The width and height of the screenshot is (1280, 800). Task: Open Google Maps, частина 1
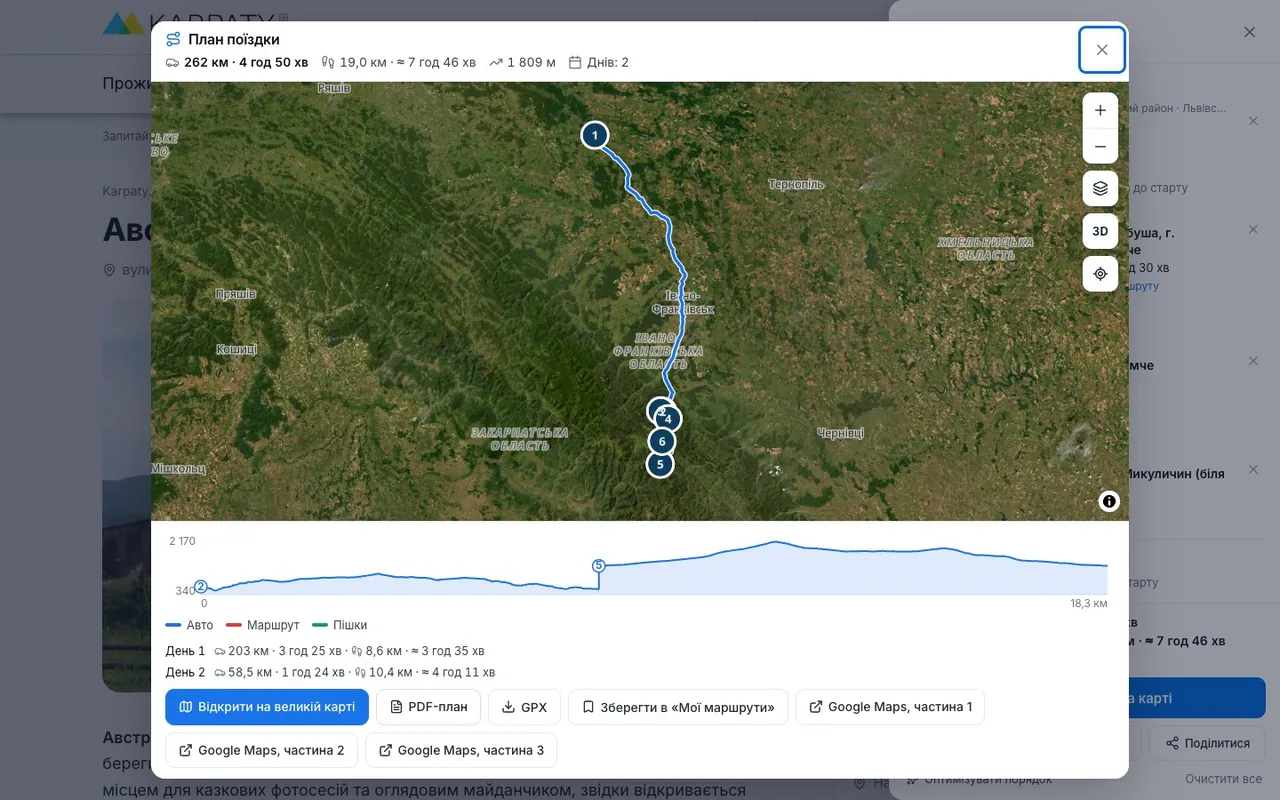click(x=890, y=707)
